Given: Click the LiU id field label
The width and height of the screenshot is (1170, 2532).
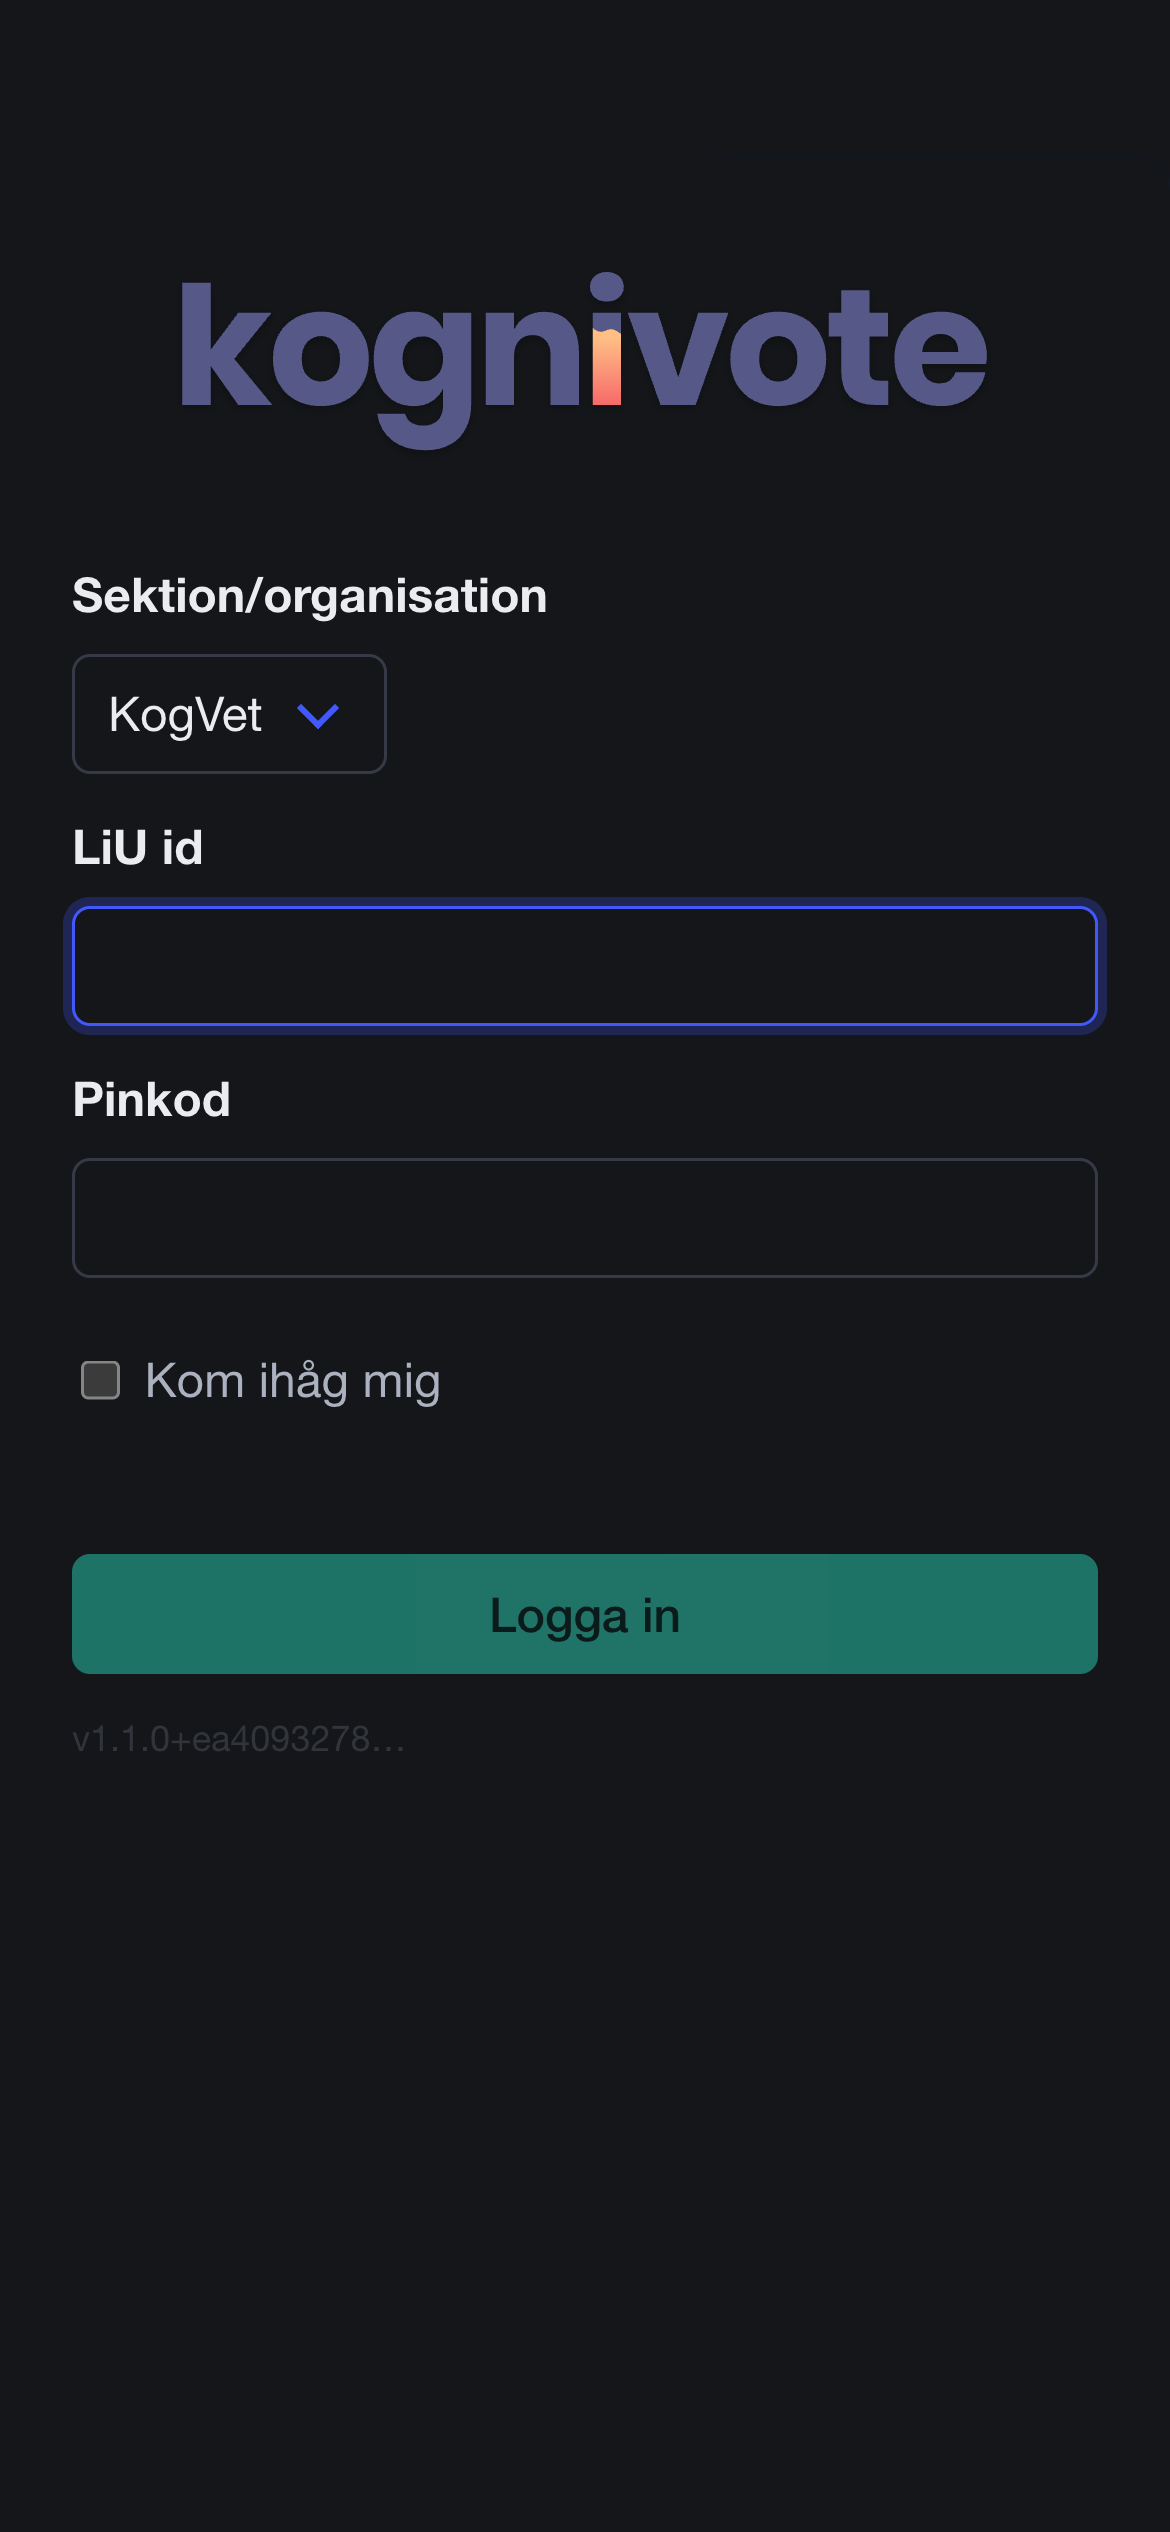Looking at the screenshot, I should (138, 848).
